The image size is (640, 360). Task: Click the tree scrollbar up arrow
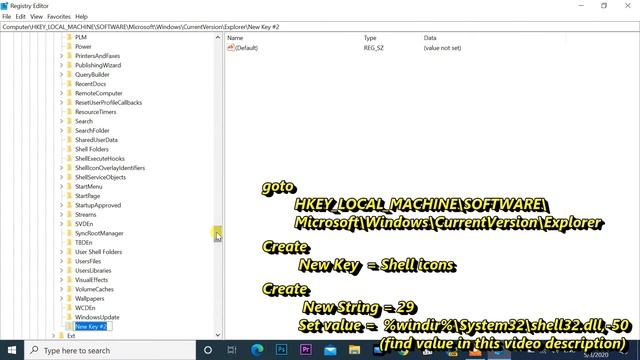point(218,37)
